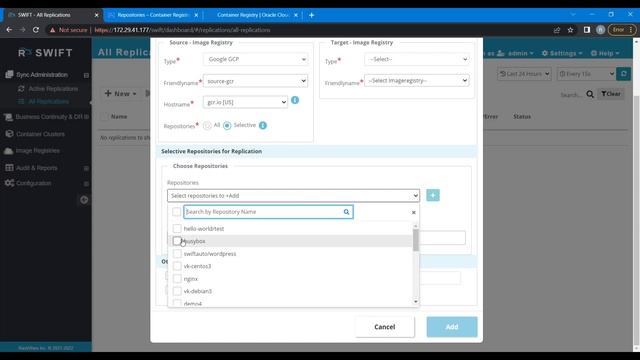This screenshot has width=640, height=360.
Task: Click the browser profile avatar
Action: 600,30
